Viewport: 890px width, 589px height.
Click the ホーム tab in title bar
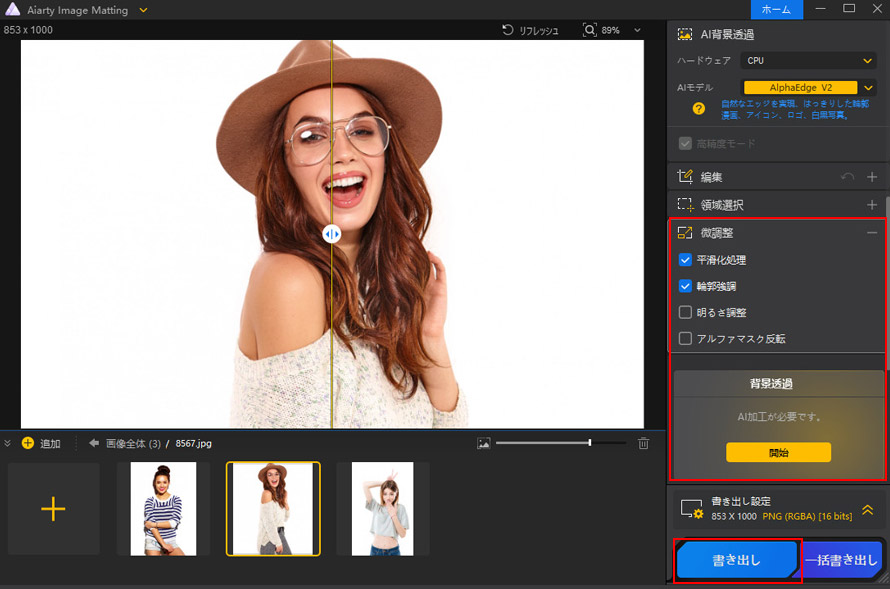point(776,9)
